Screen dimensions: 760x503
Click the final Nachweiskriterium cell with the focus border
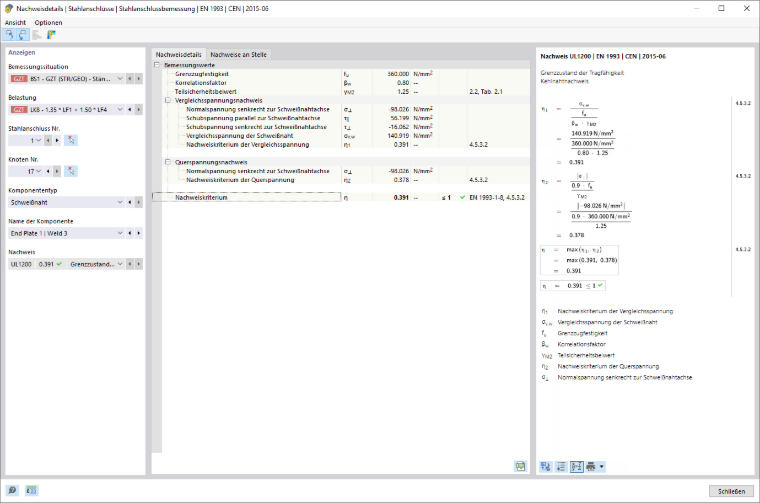(x=247, y=197)
